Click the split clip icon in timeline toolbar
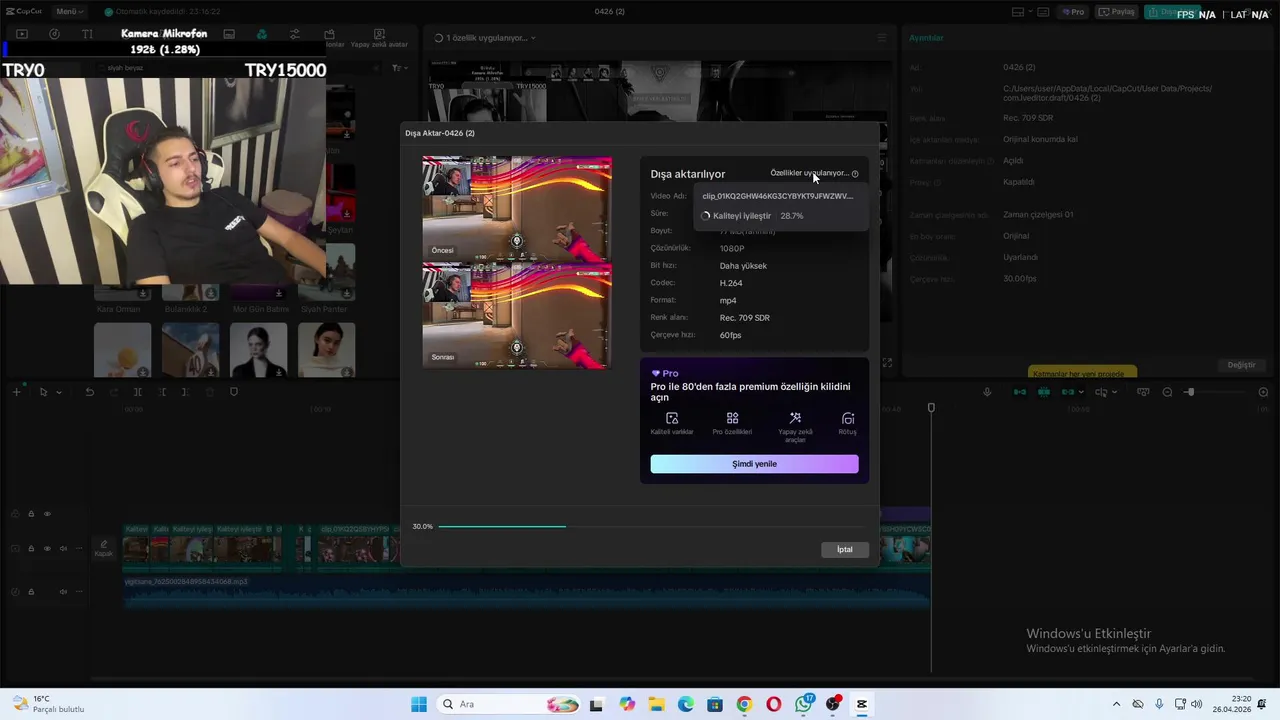The width and height of the screenshot is (1280, 720). click(x=138, y=392)
